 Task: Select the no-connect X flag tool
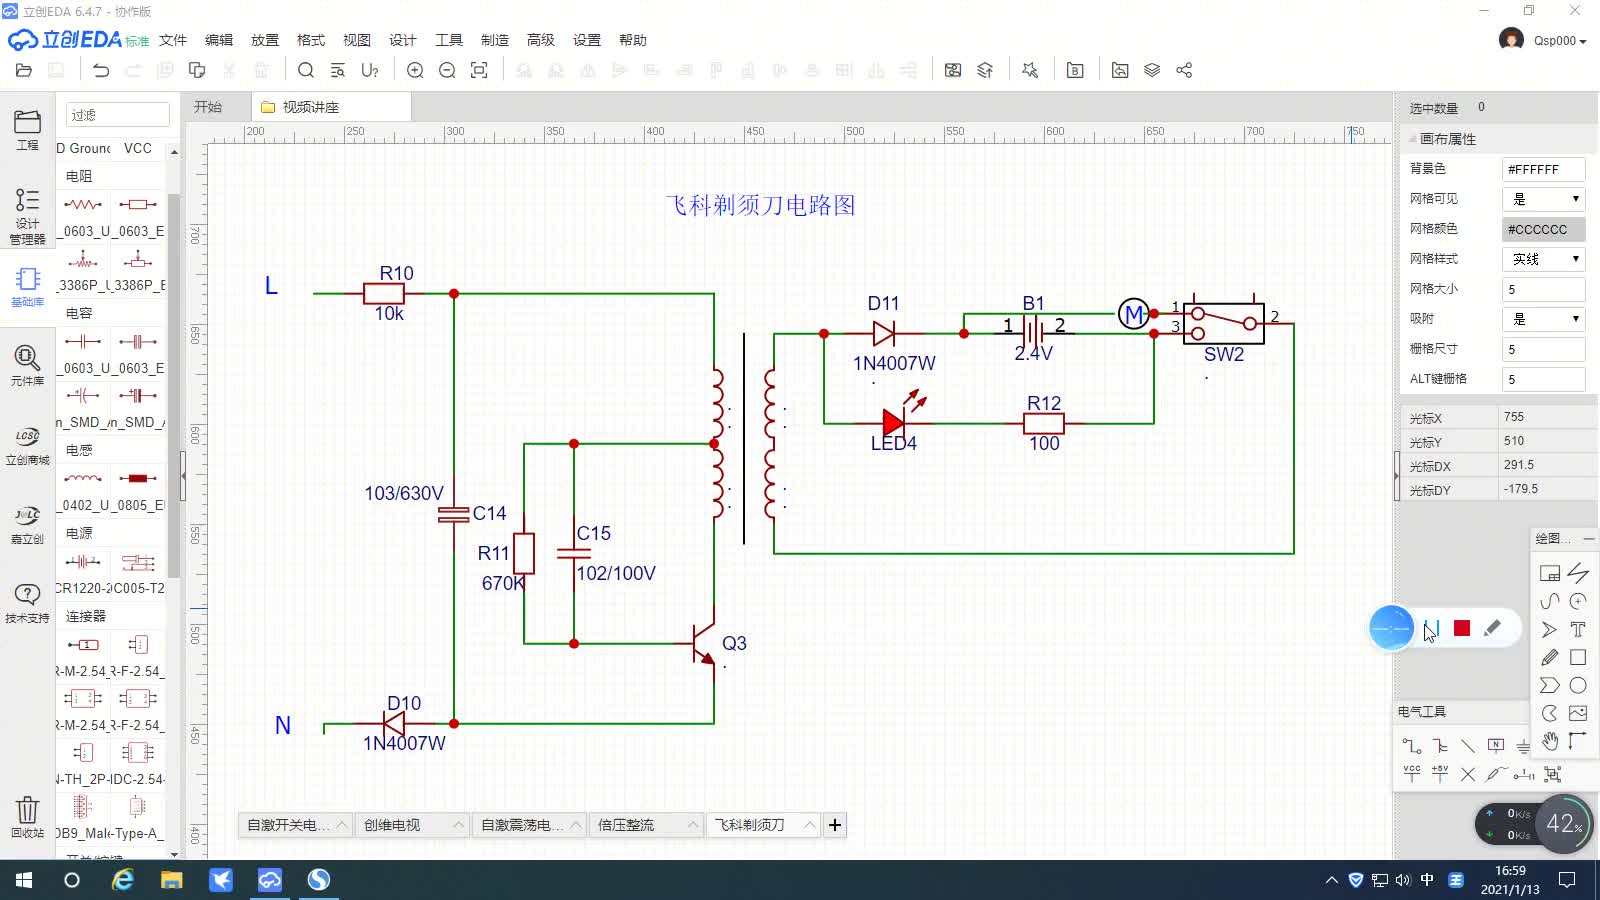(x=1468, y=774)
